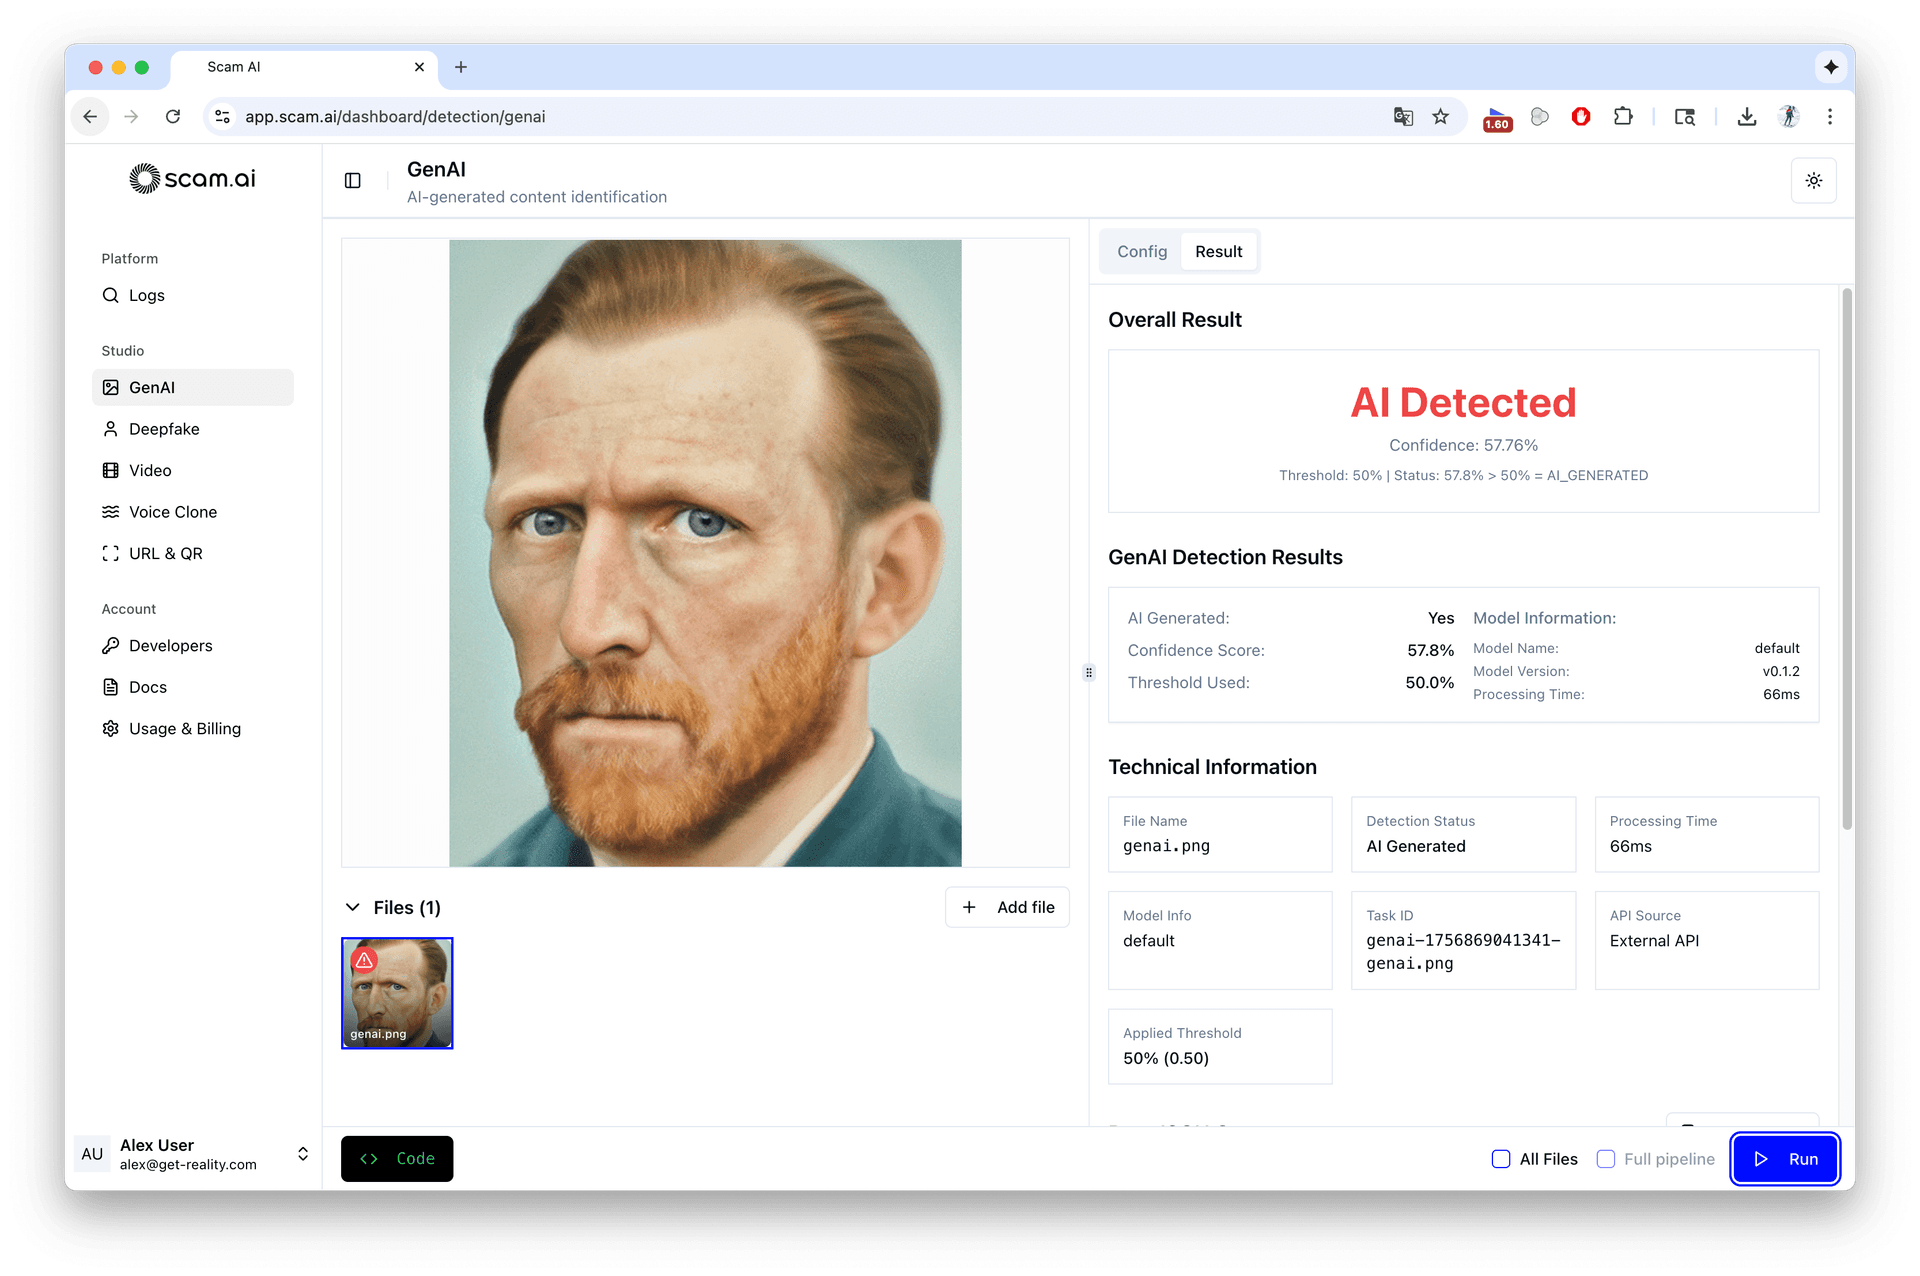Click the Add file button

click(x=1007, y=907)
